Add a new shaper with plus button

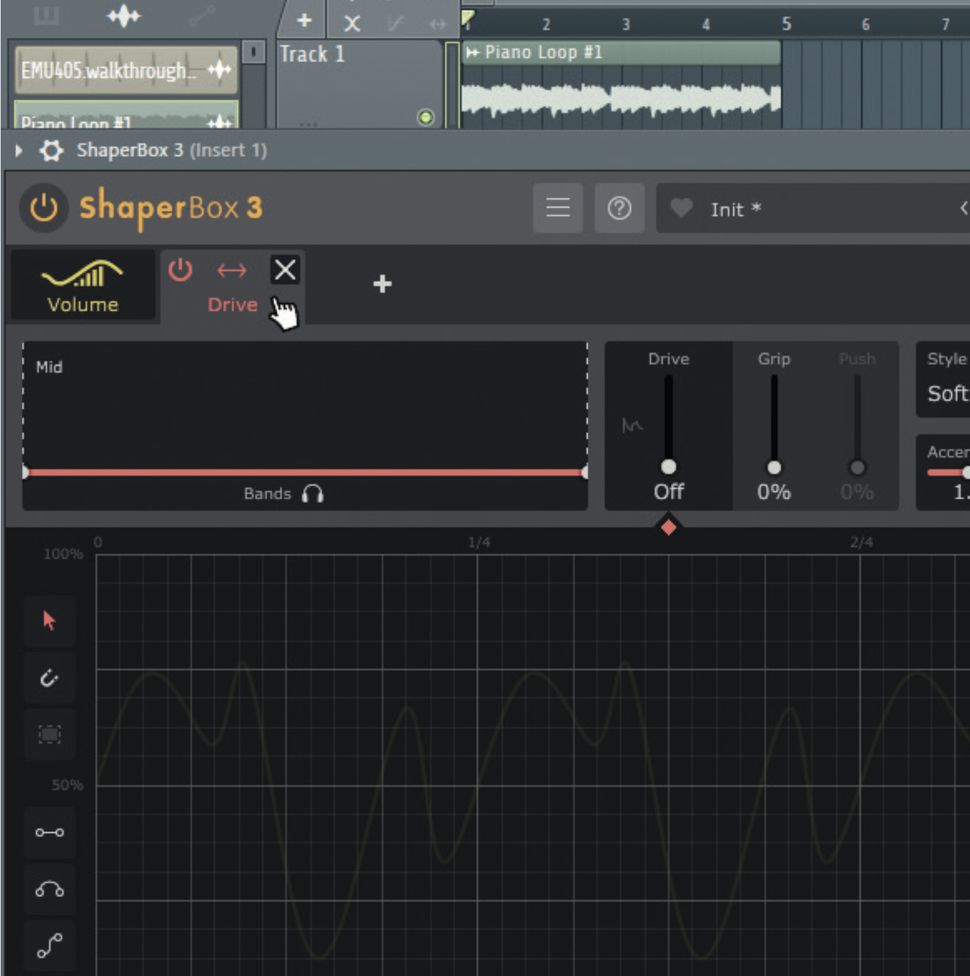pyautogui.click(x=382, y=284)
